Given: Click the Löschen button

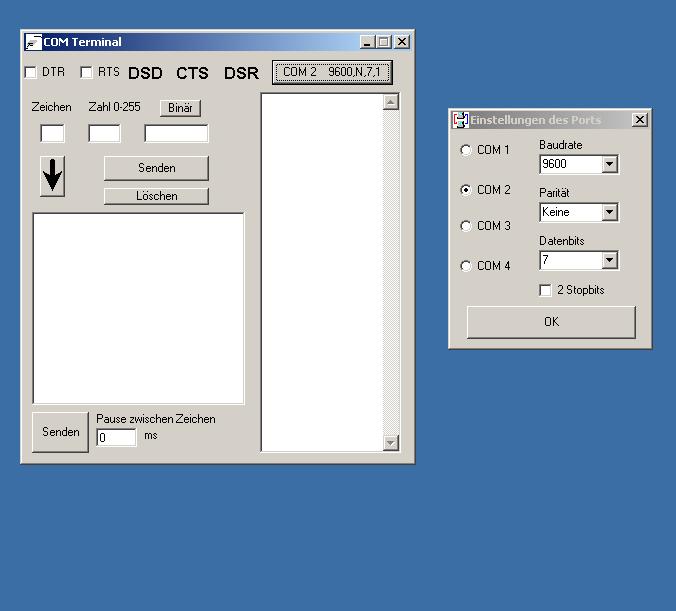Looking at the screenshot, I should click(x=156, y=196).
